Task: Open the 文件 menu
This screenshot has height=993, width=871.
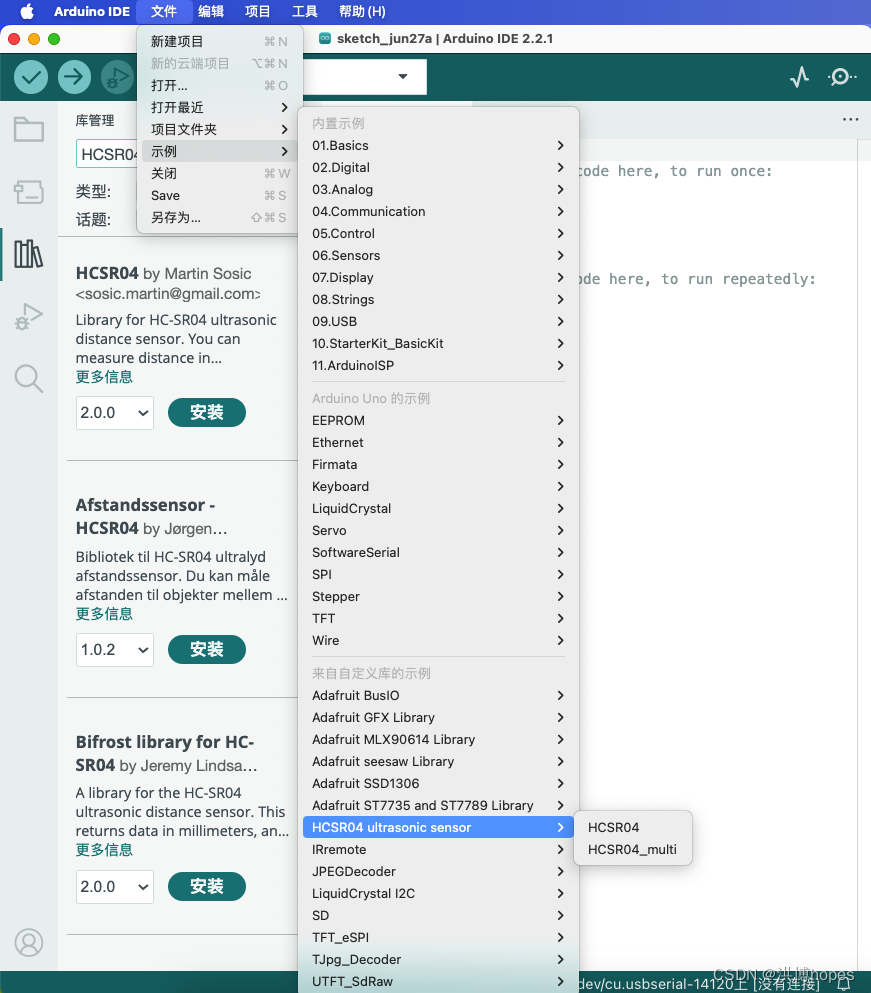Action: point(164,11)
